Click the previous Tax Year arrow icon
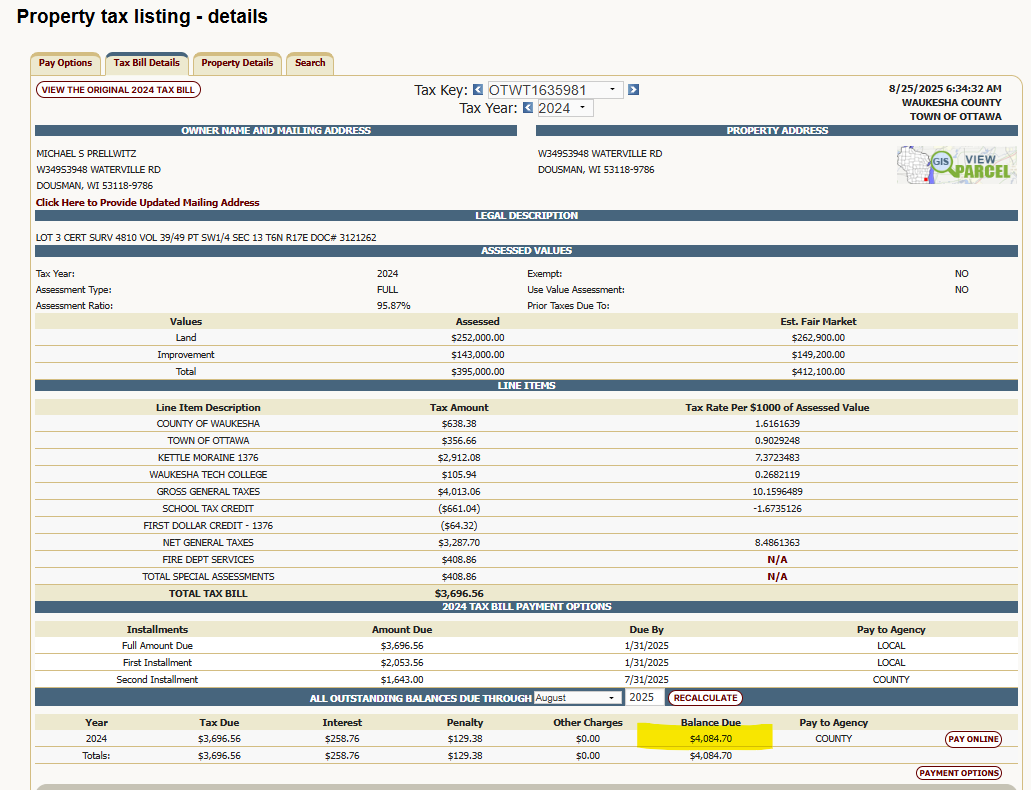1031x790 pixels. [x=527, y=108]
